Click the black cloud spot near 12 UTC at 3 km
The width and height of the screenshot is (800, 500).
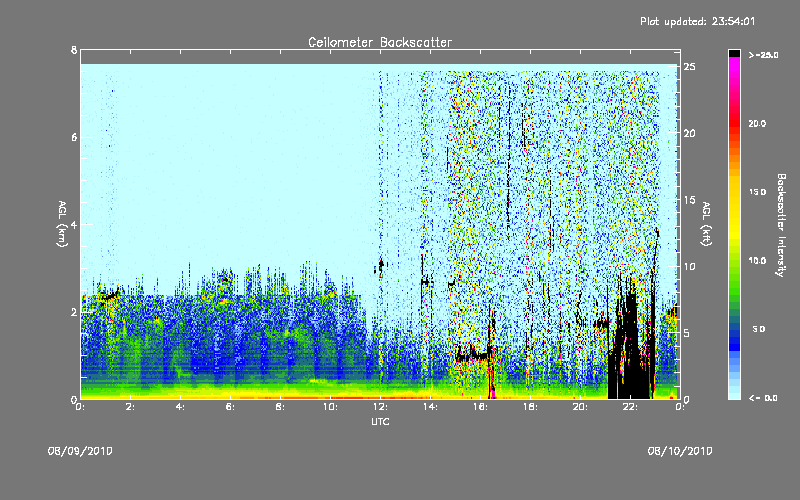(381, 266)
